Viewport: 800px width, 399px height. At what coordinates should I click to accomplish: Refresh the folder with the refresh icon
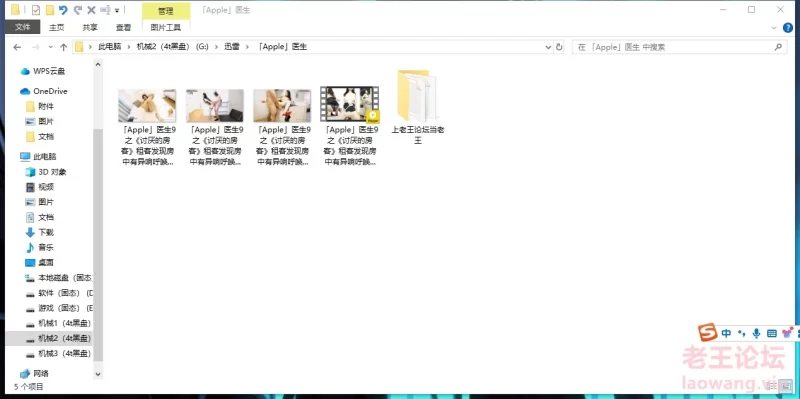click(559, 47)
